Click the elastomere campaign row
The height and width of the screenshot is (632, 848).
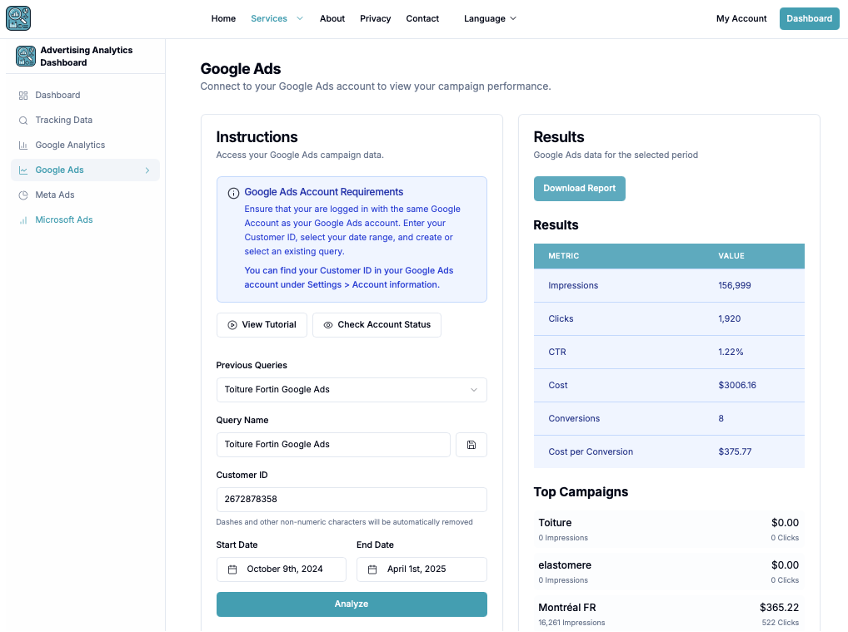click(669, 572)
